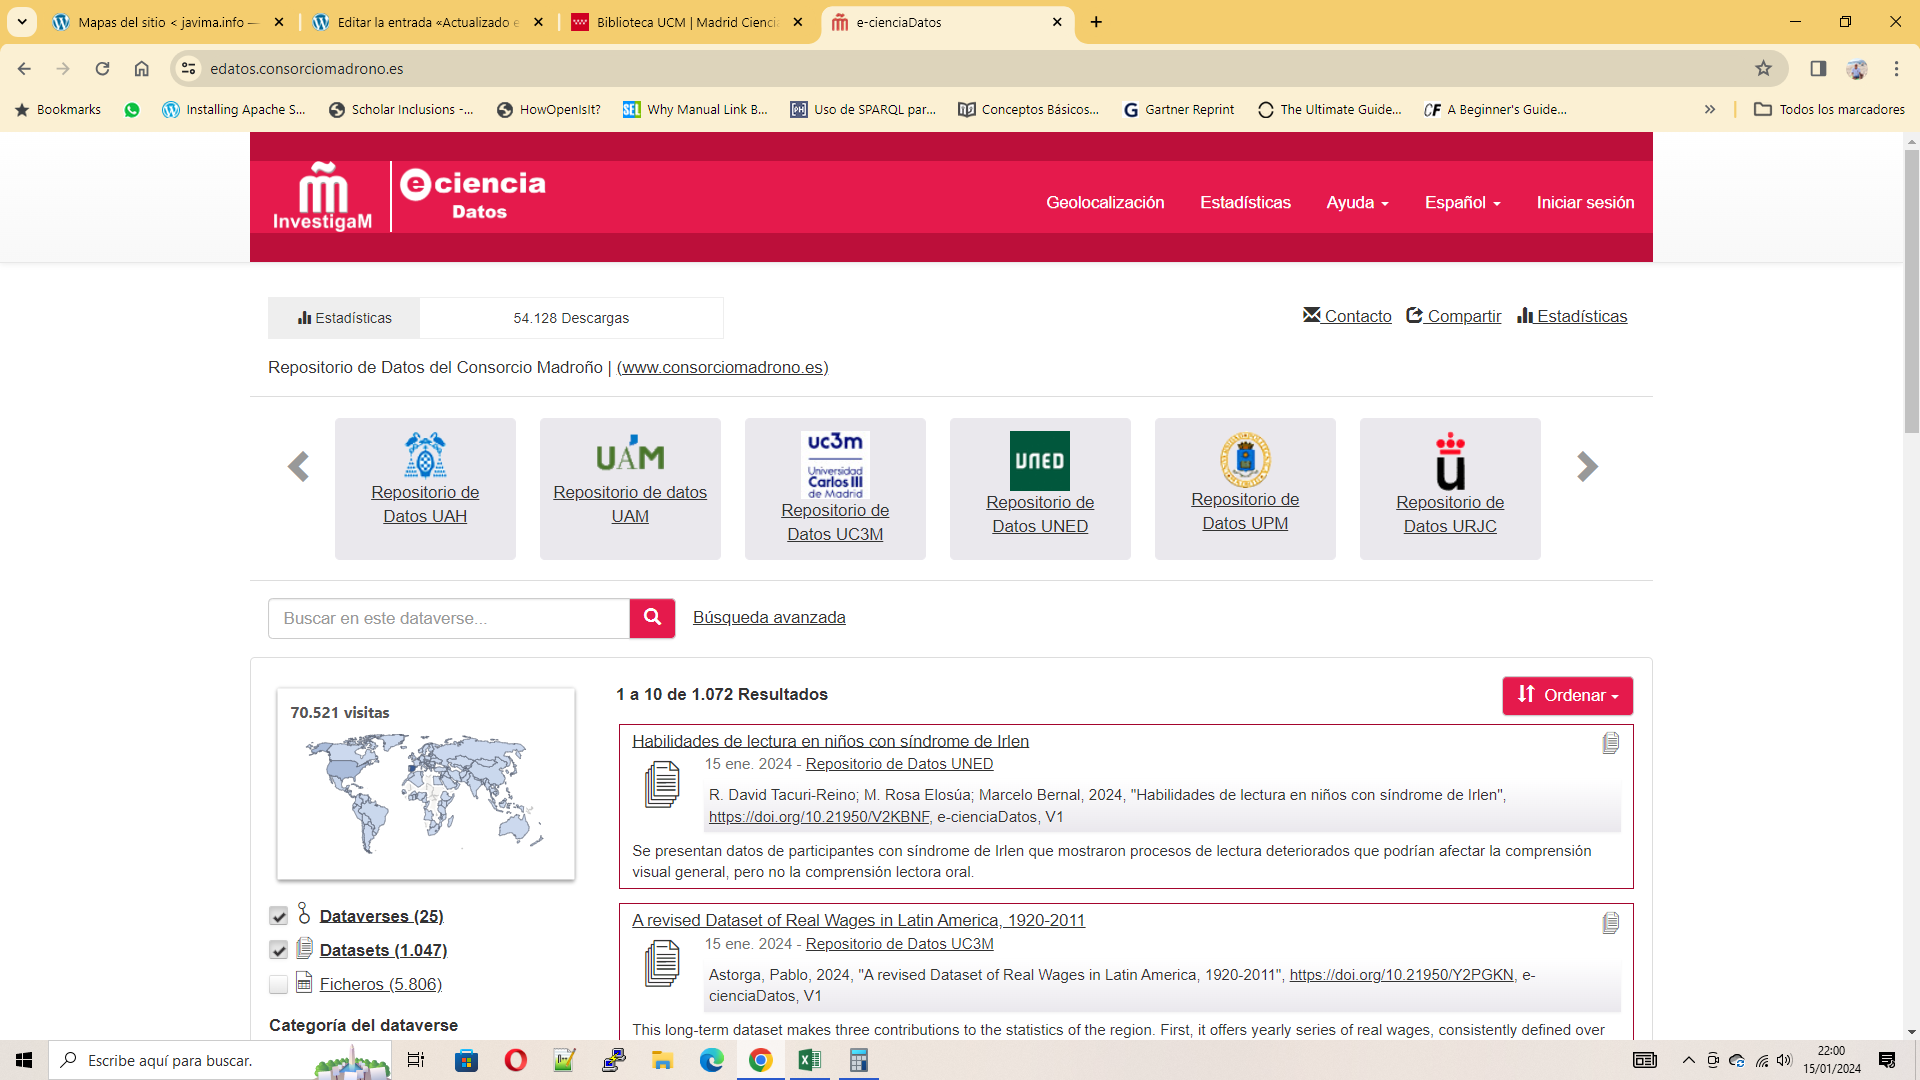Open the Ordenar sort dropdown

pyautogui.click(x=1567, y=696)
